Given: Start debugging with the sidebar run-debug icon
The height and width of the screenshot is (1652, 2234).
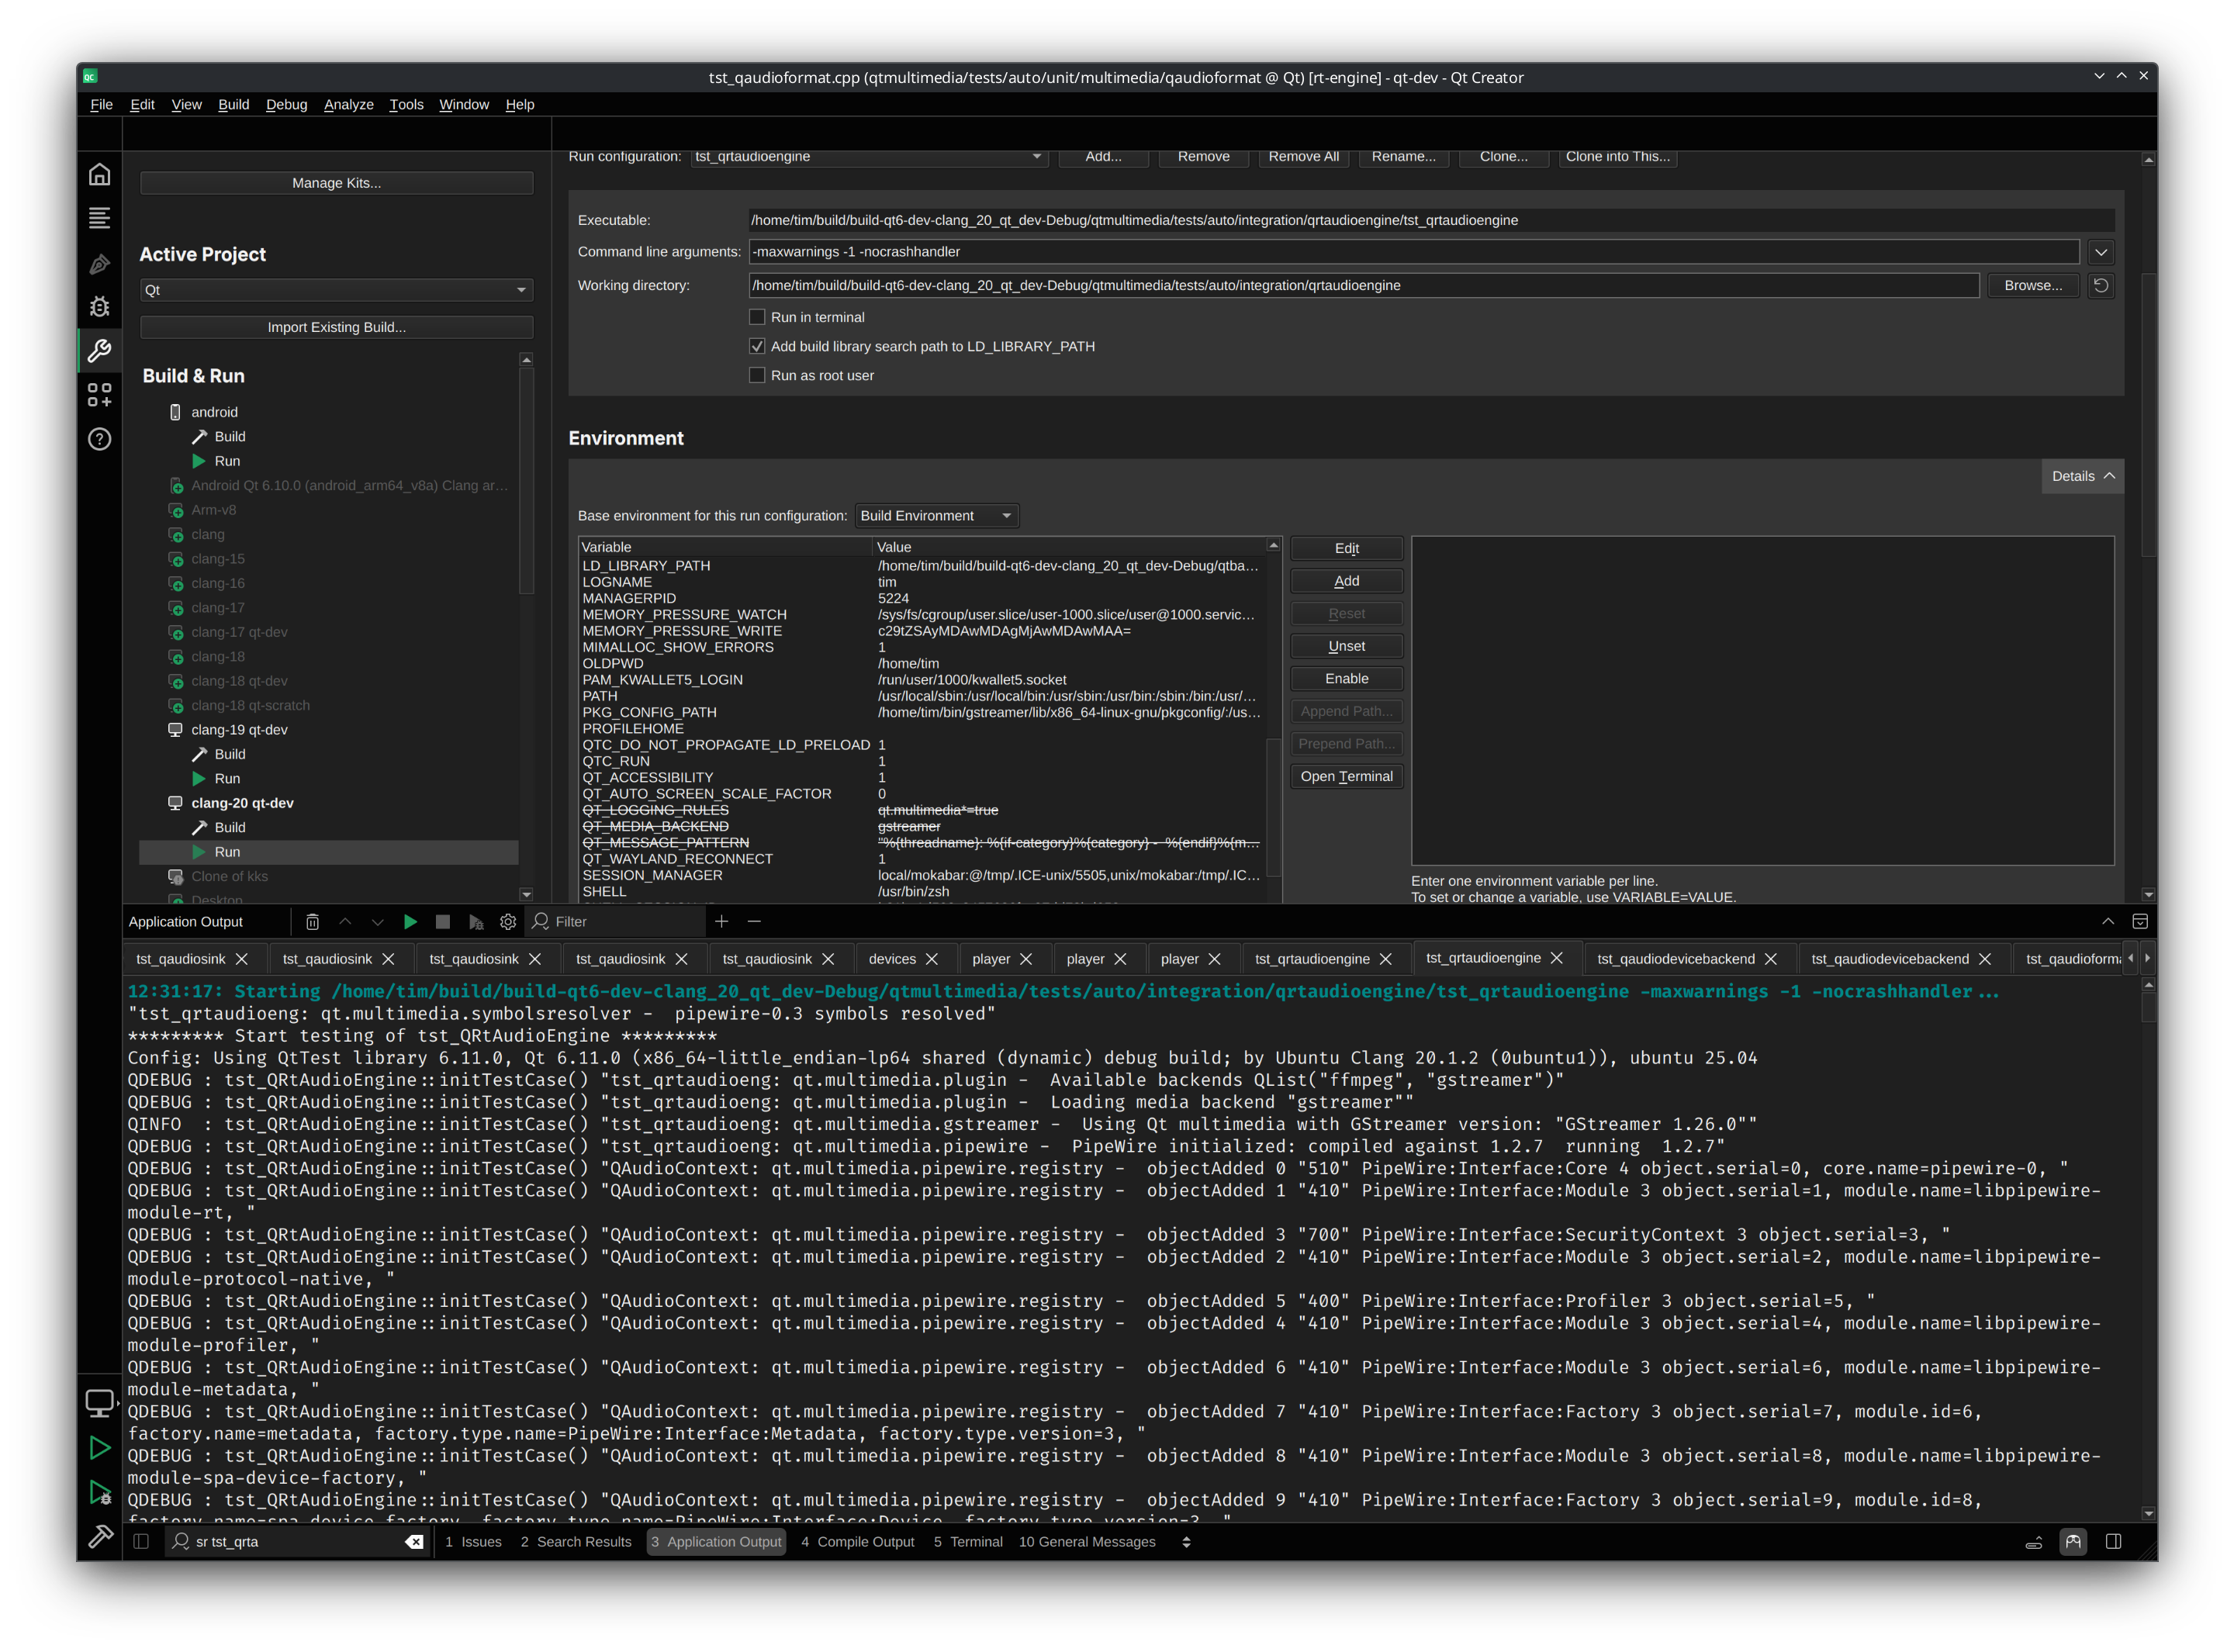Looking at the screenshot, I should tap(99, 1492).
